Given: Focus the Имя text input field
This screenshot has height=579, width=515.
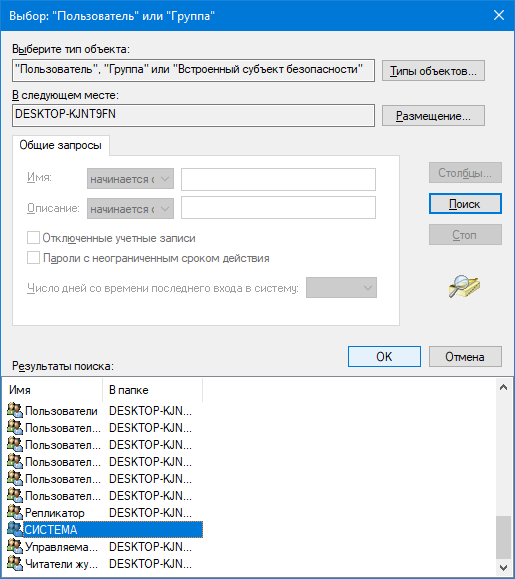Looking at the screenshot, I should [x=278, y=179].
